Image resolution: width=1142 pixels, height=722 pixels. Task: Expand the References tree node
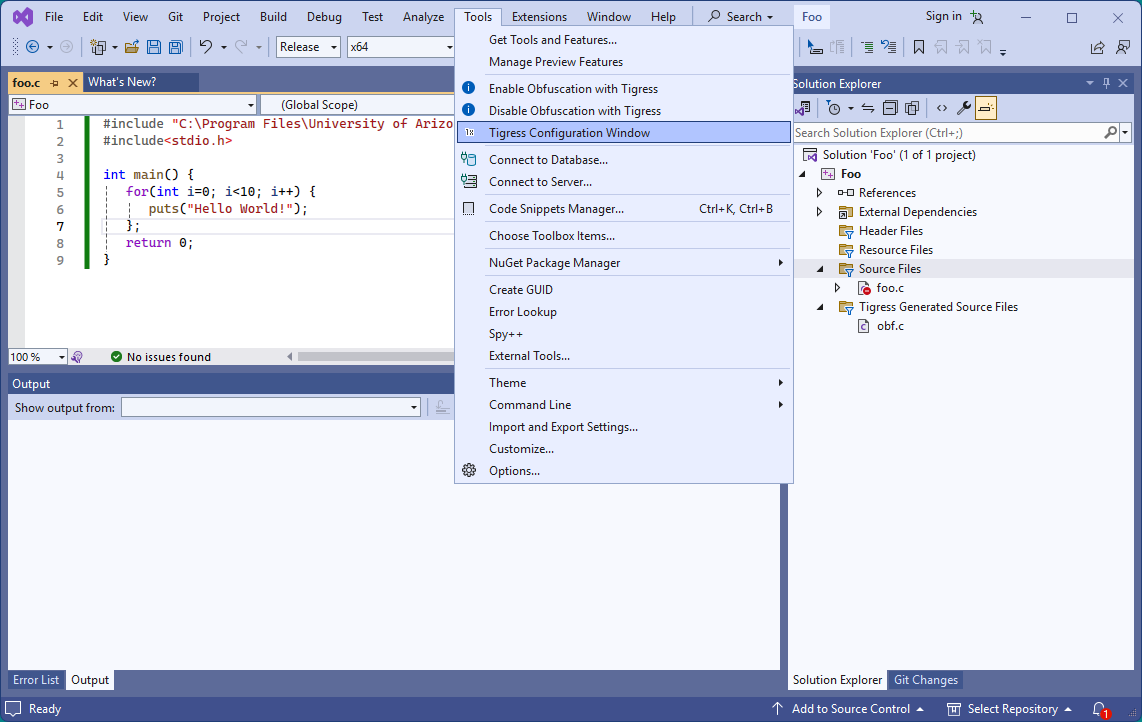coord(820,193)
